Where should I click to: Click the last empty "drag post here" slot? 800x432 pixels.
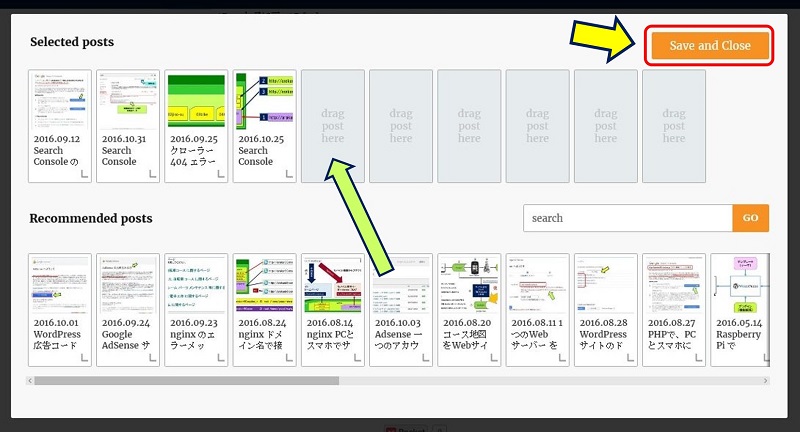point(672,126)
